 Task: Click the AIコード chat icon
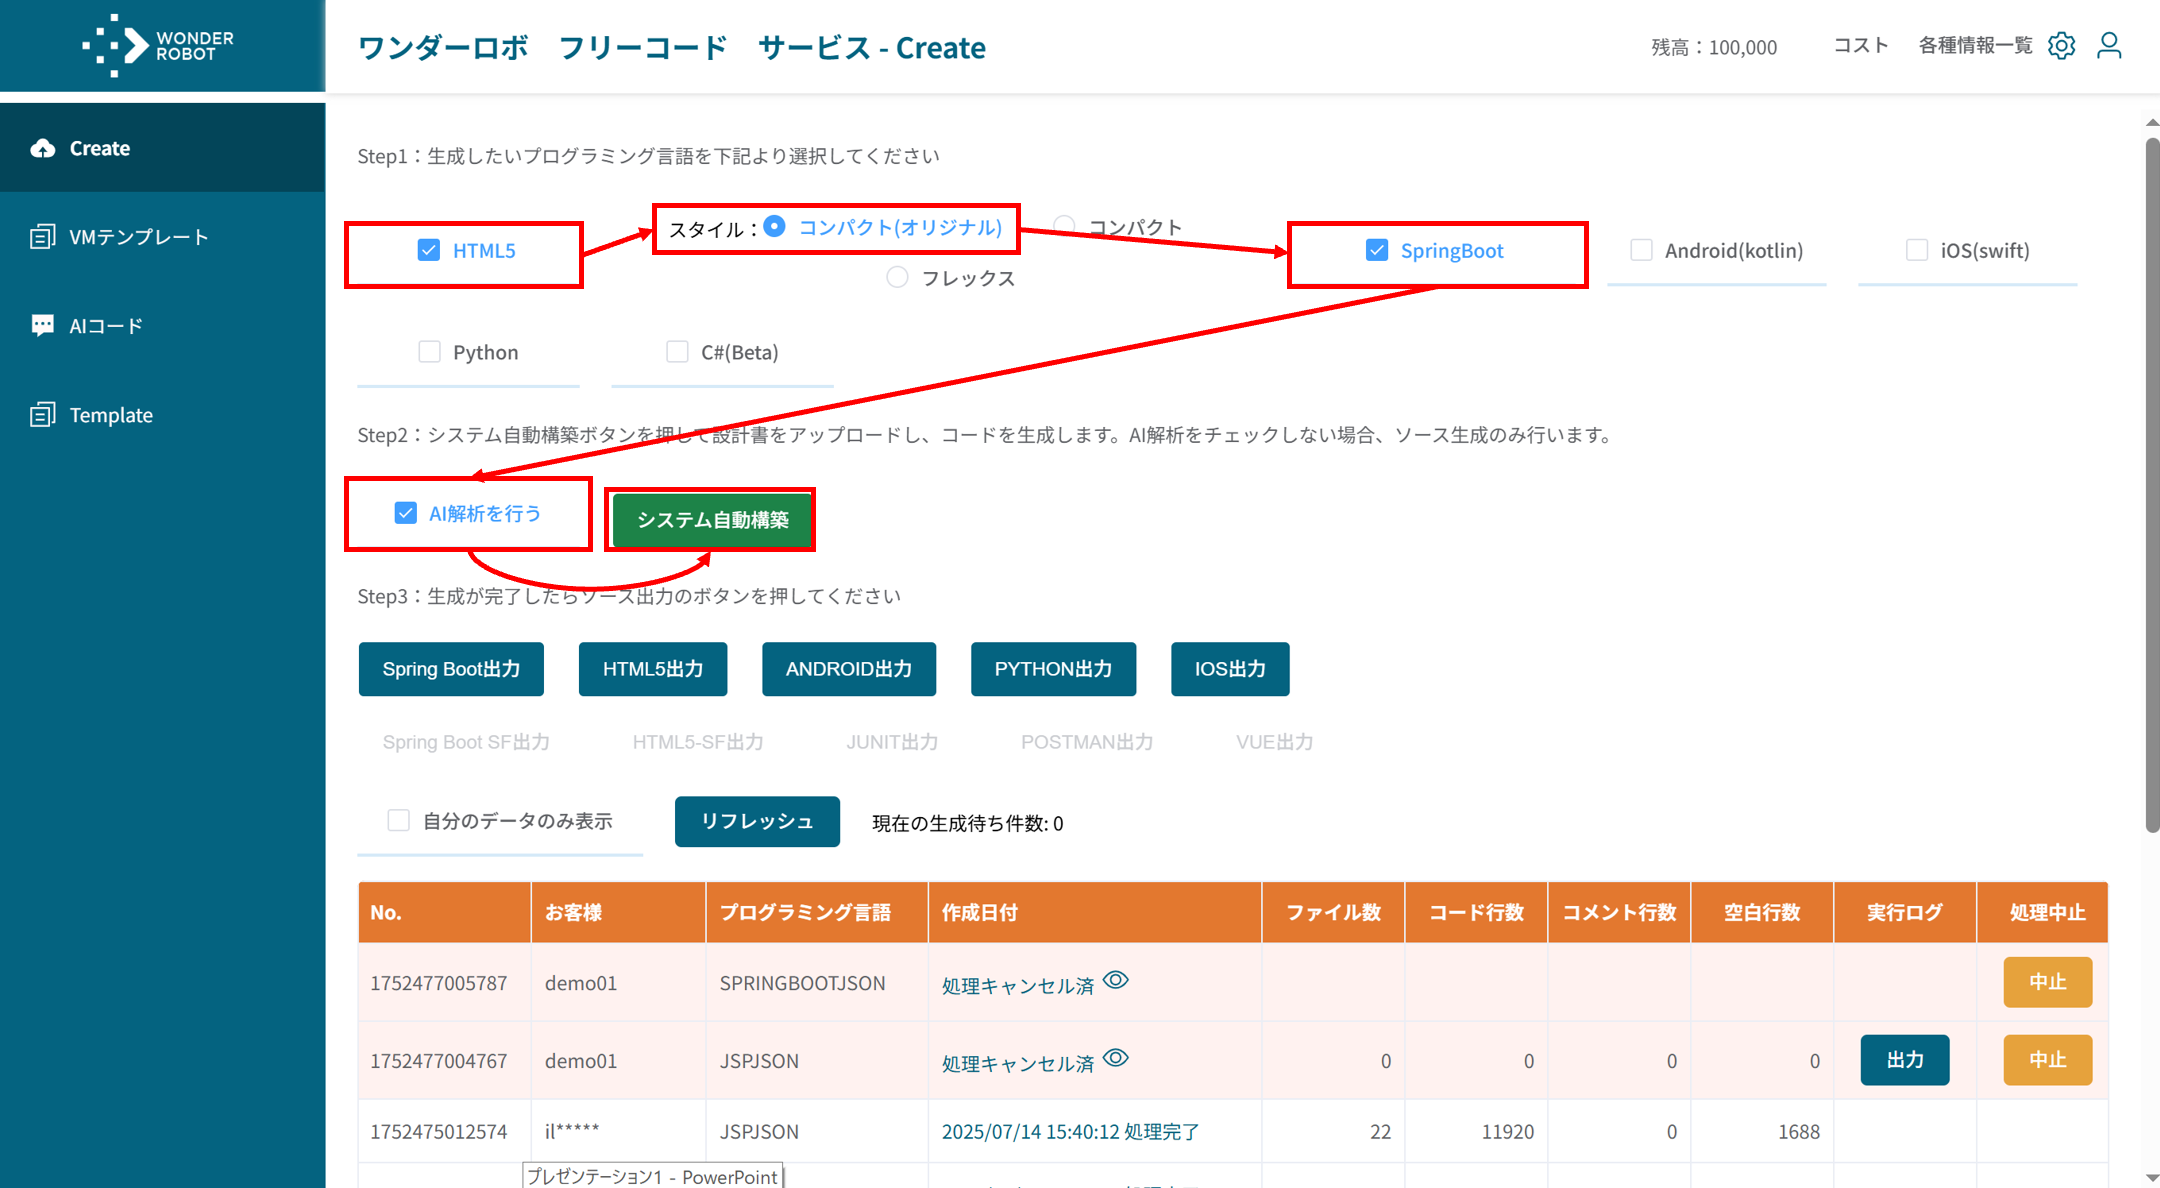pyautogui.click(x=42, y=326)
